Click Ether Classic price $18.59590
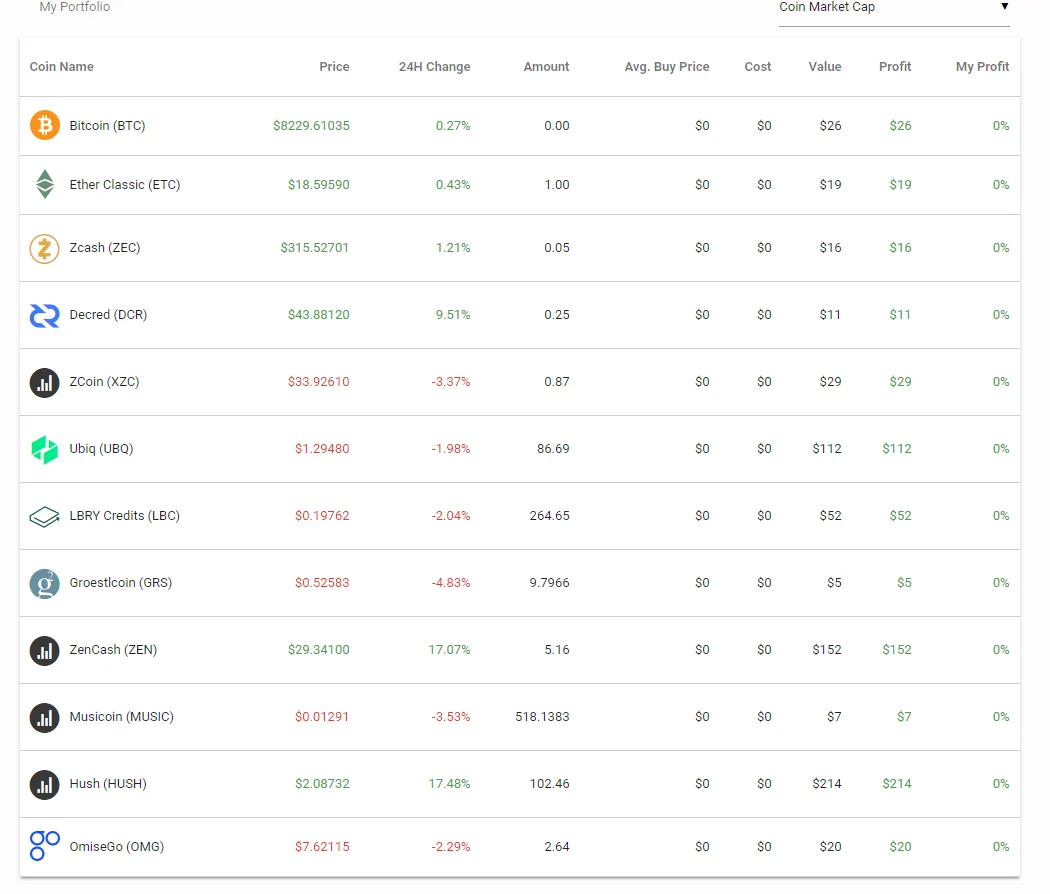 (319, 184)
